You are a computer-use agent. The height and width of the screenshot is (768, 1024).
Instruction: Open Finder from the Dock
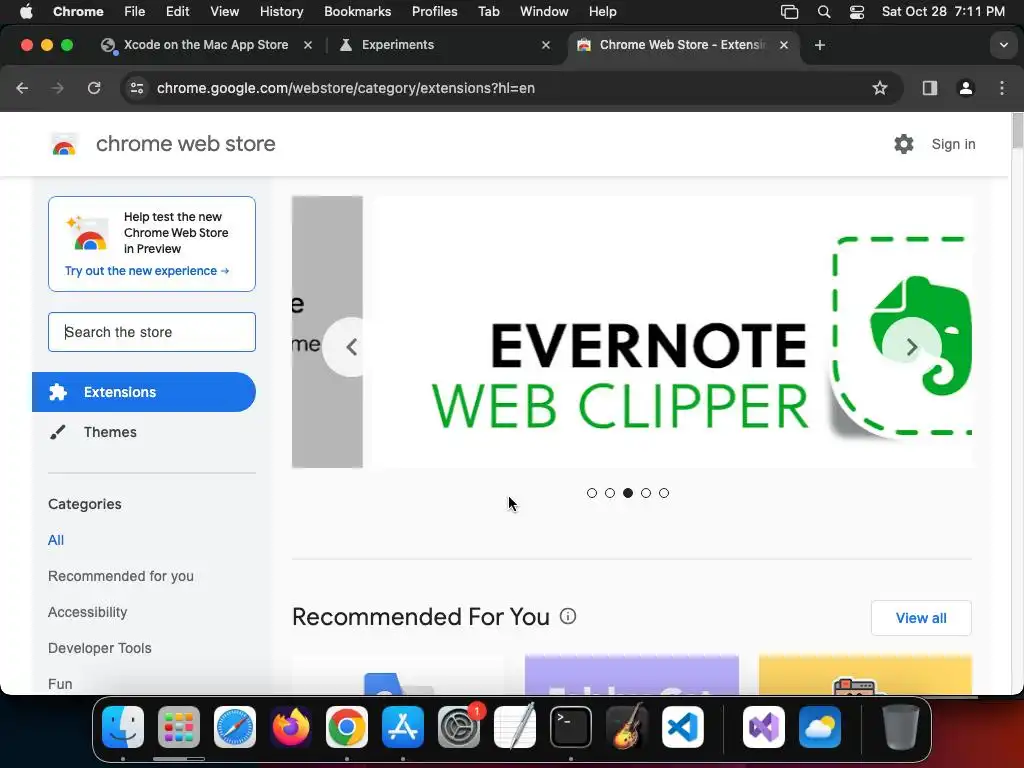coord(123,727)
